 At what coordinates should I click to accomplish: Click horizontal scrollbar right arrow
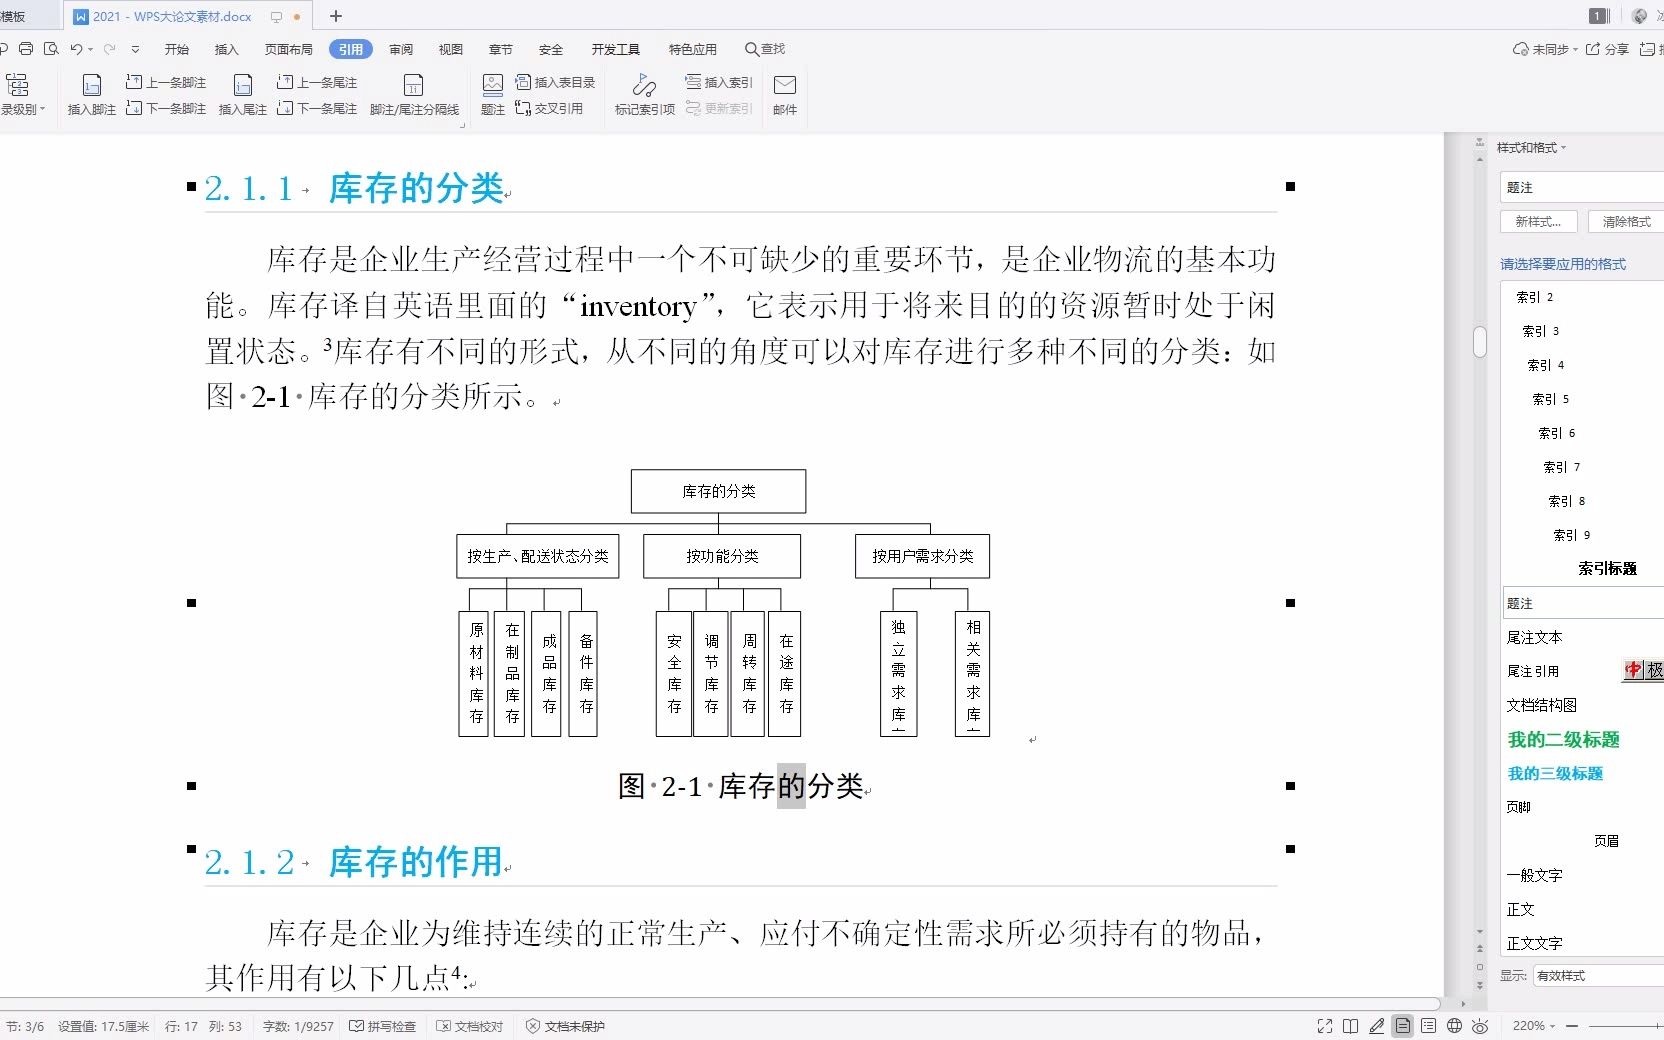[x=1463, y=1003]
